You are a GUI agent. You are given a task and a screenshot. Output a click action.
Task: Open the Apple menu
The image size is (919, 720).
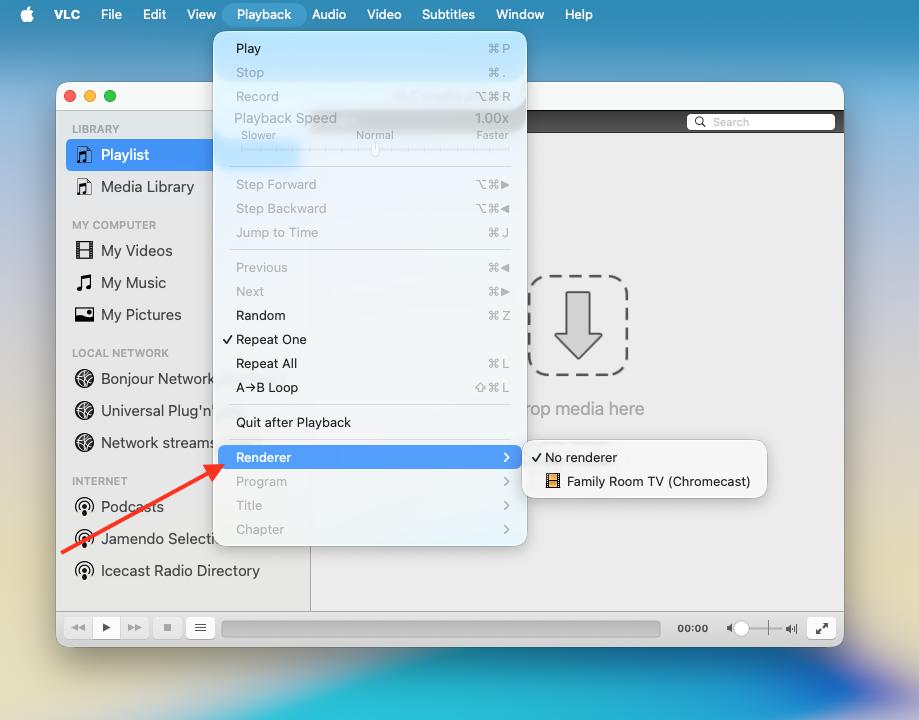coord(27,14)
